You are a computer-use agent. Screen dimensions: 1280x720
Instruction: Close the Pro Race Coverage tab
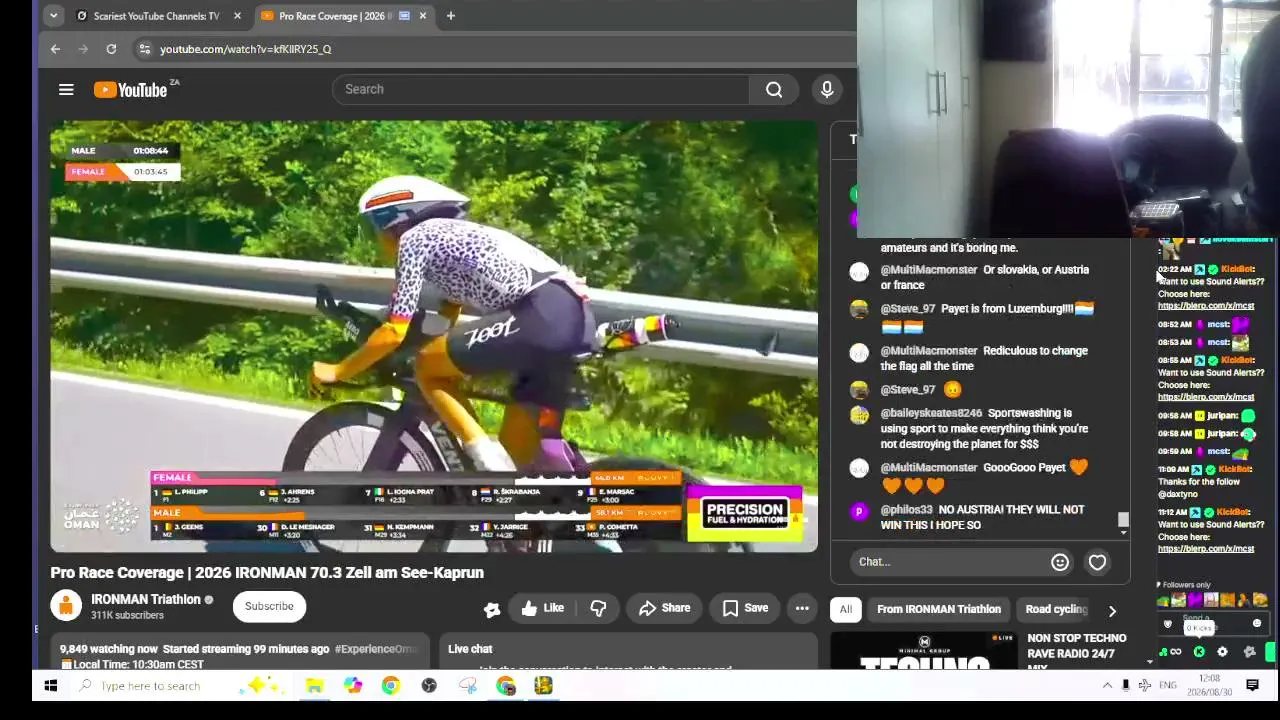click(423, 16)
